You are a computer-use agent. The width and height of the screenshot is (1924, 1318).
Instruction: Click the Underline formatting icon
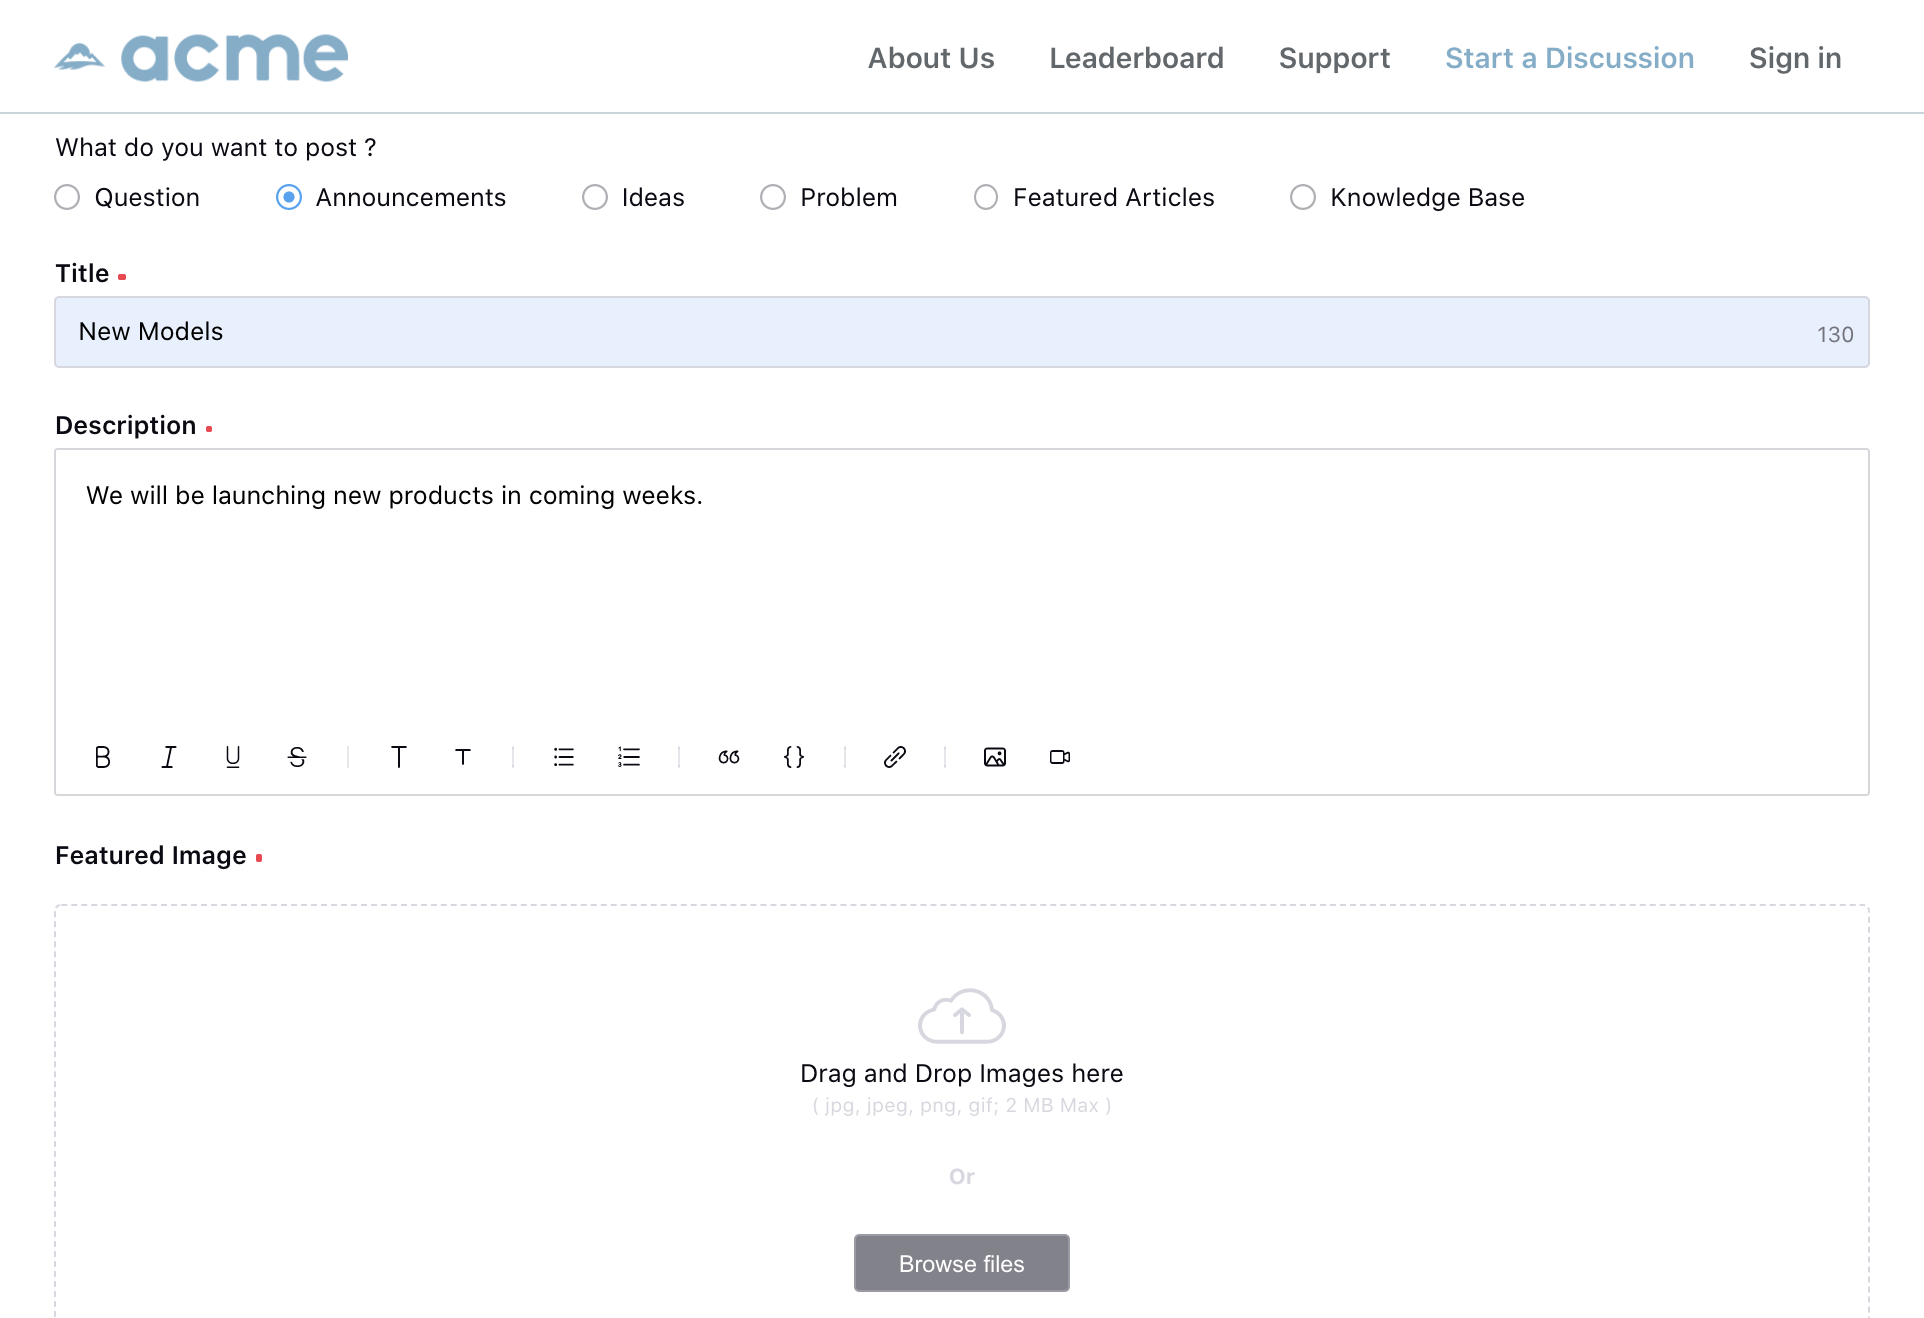pos(232,757)
